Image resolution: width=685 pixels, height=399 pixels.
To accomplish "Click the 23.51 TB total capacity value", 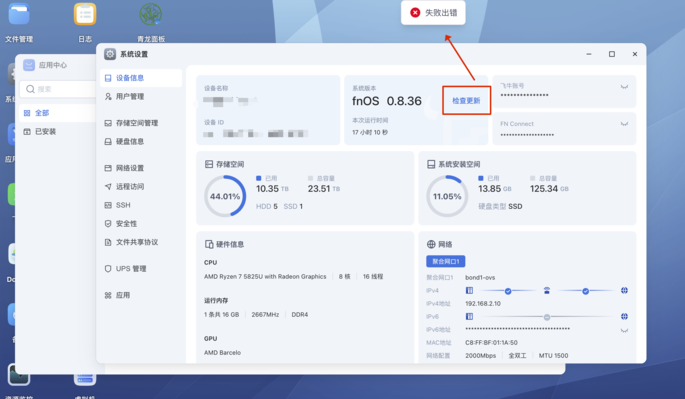I will (x=324, y=189).
